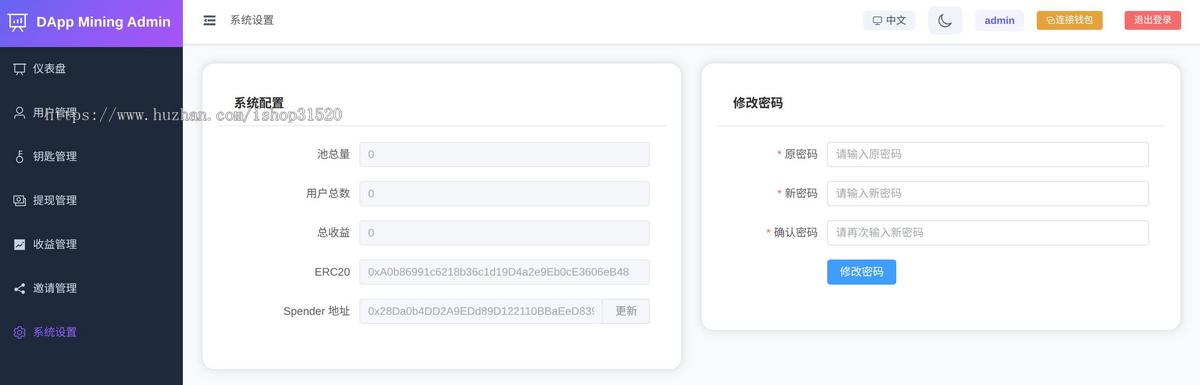
Task: Click the Spender 地址 input field
Action: coord(481,311)
